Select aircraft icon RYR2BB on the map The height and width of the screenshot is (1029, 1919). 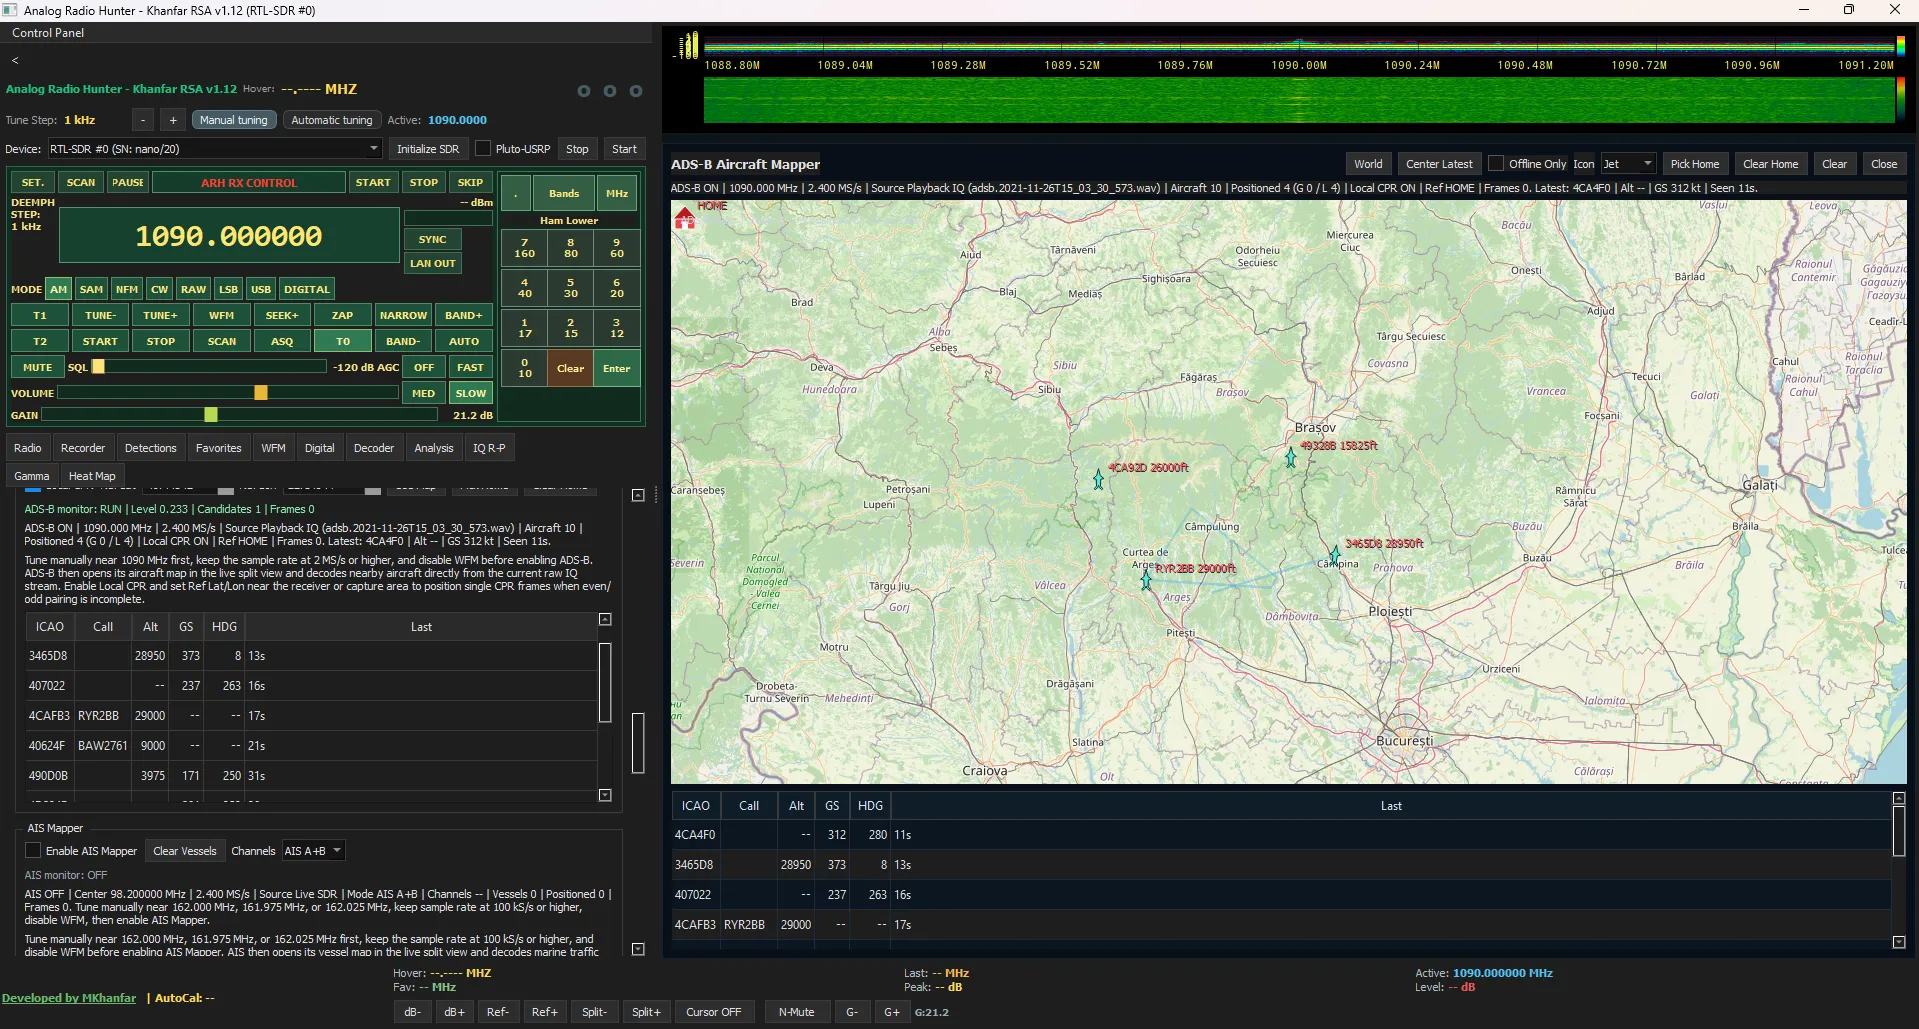click(x=1146, y=579)
